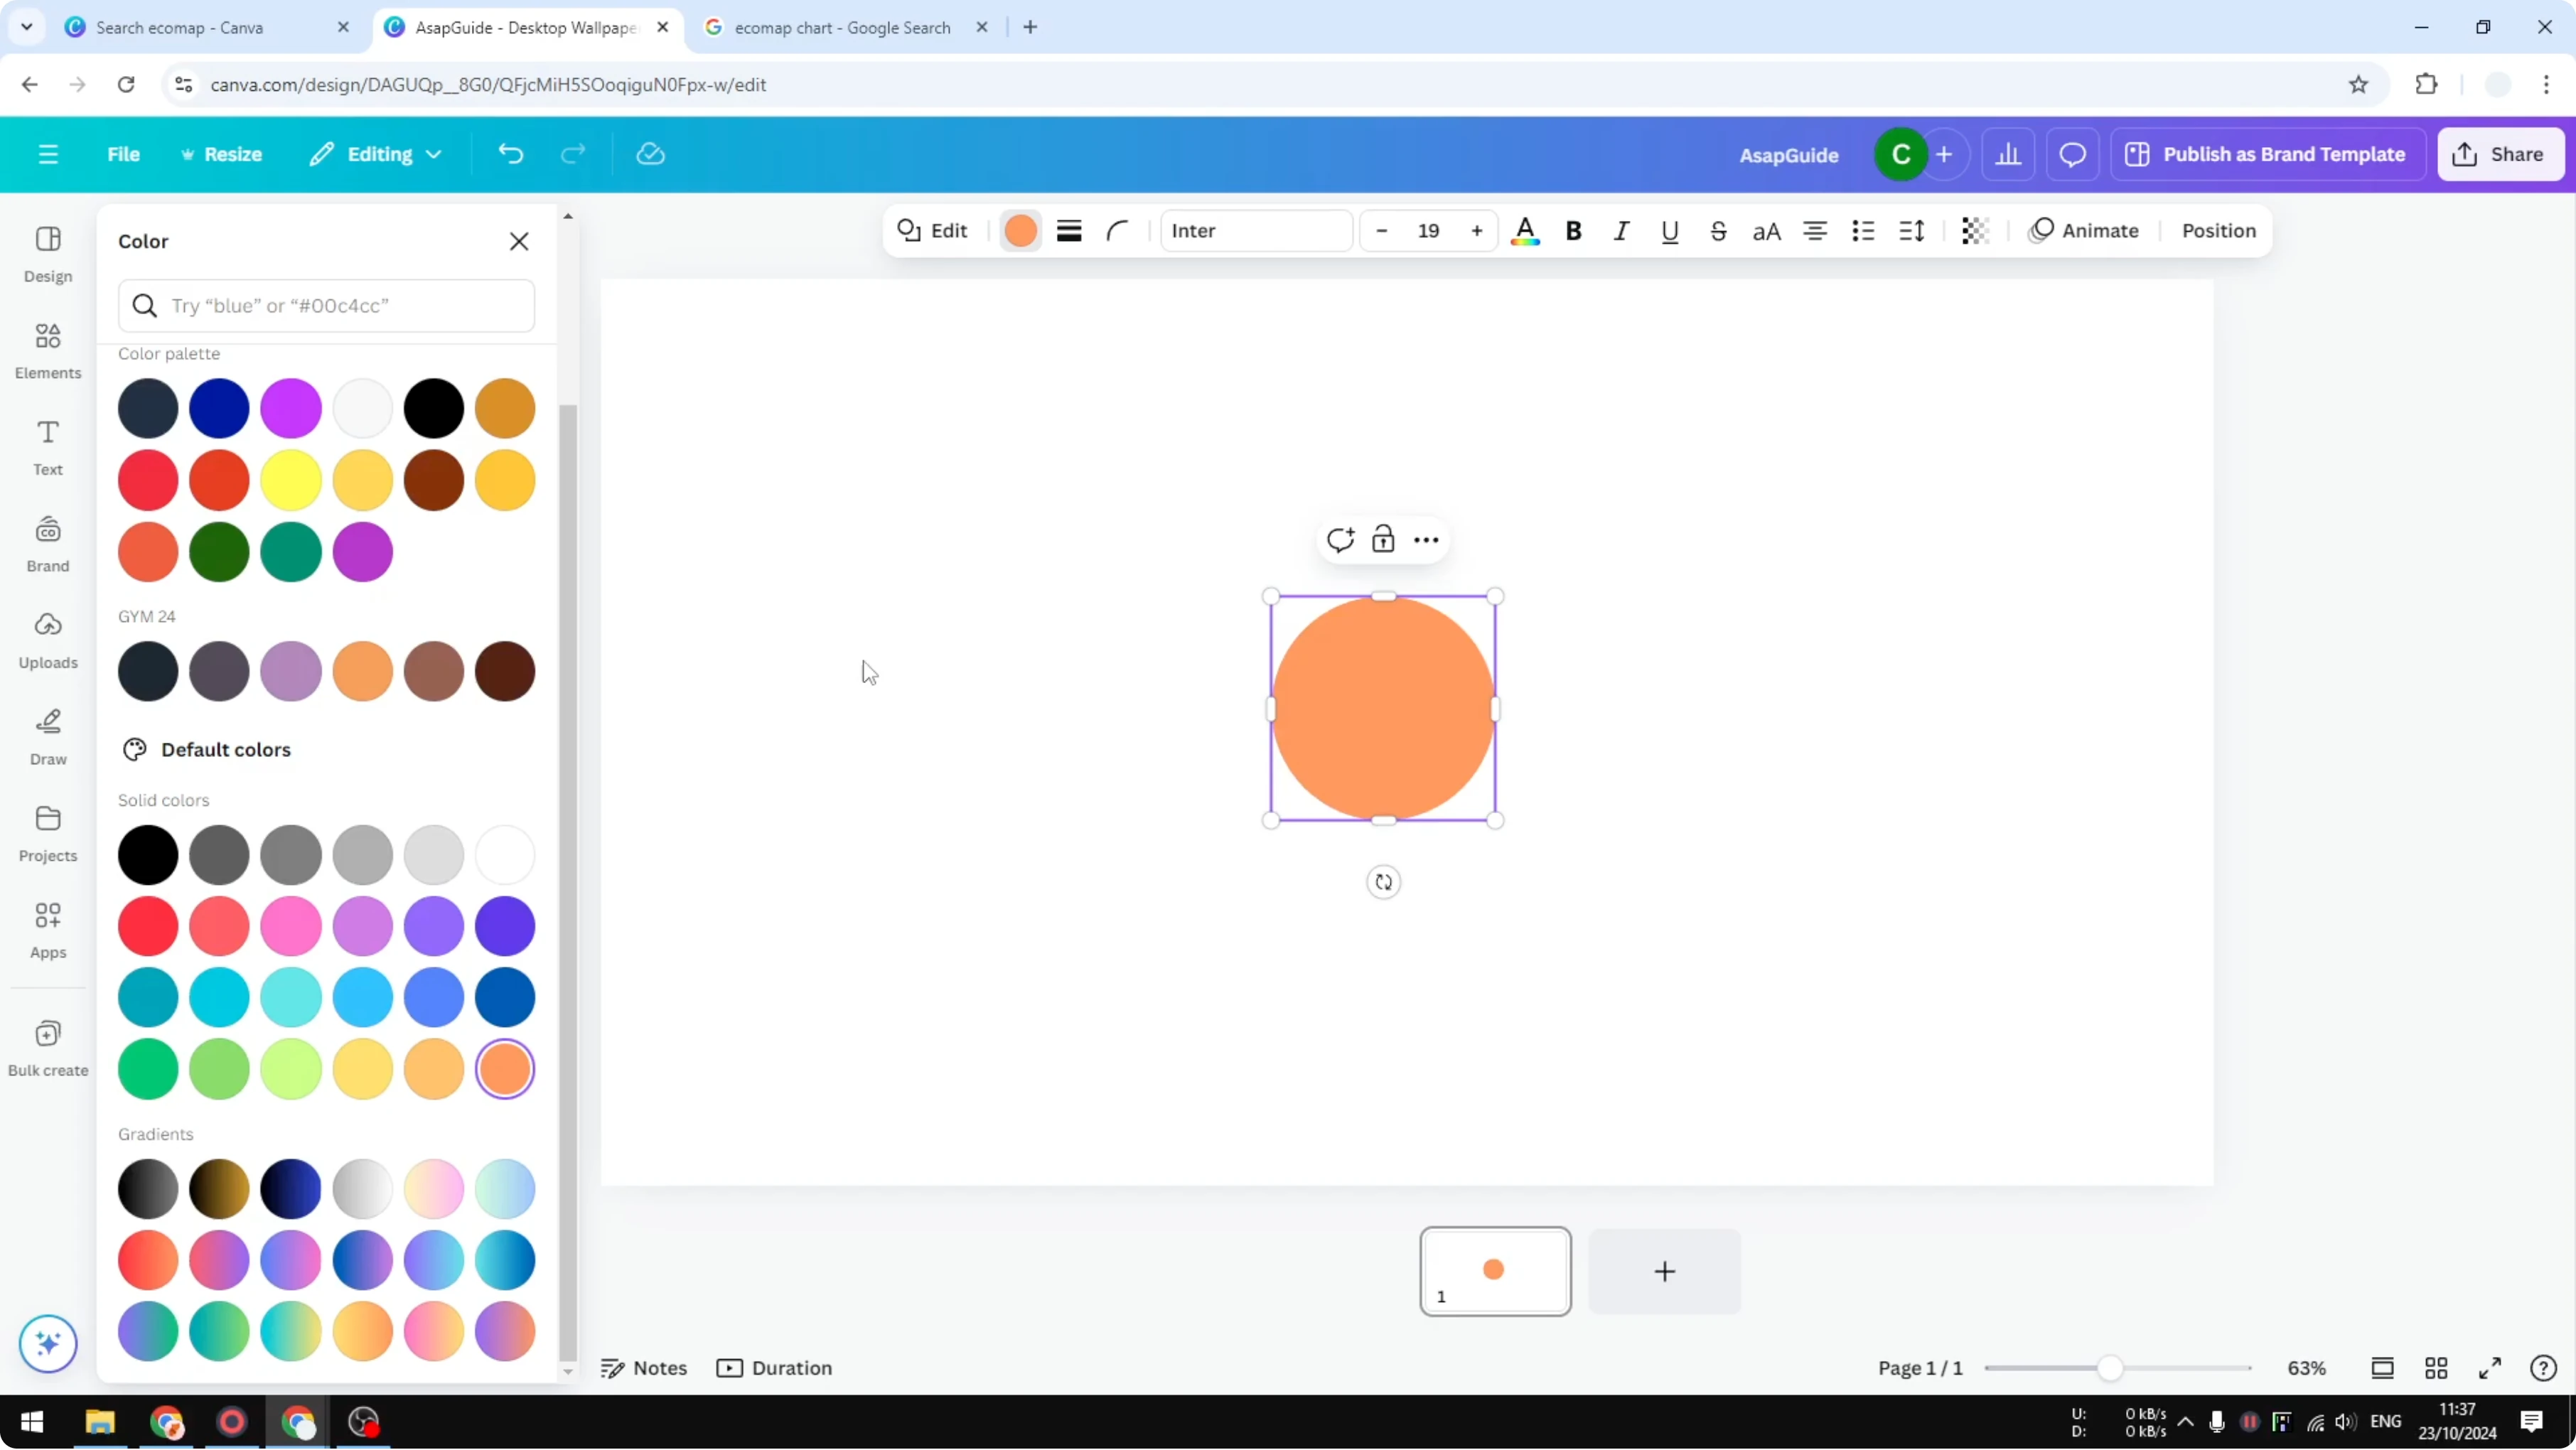Image resolution: width=2576 pixels, height=1450 pixels.
Task: Toggle bold formatting
Action: point(1573,230)
